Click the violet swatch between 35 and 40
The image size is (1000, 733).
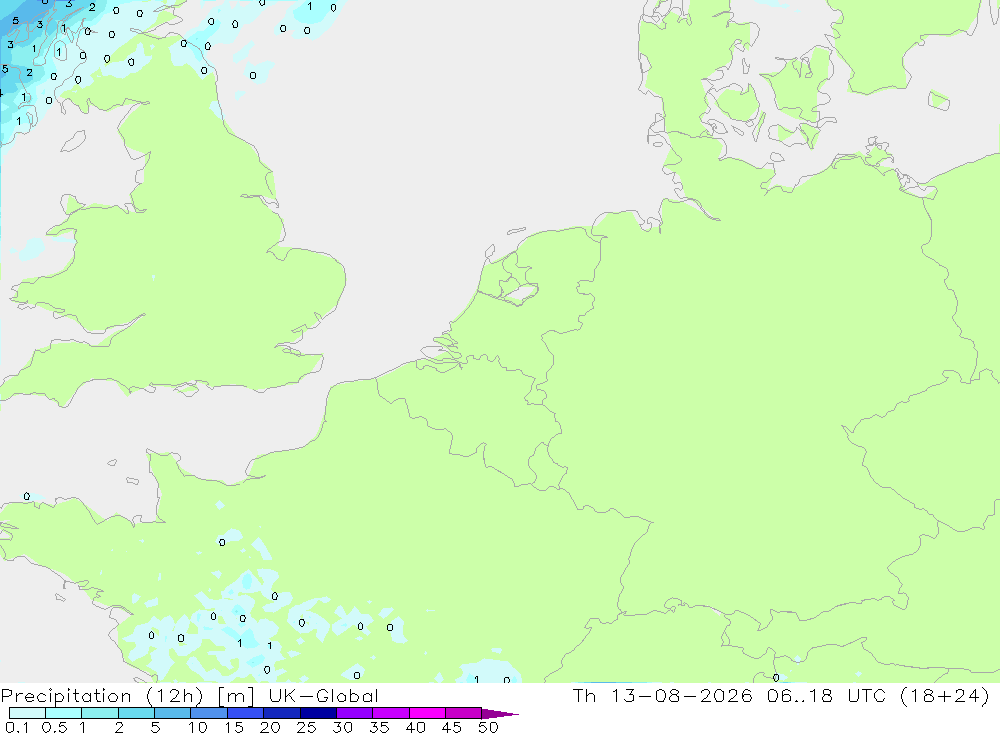point(390,713)
